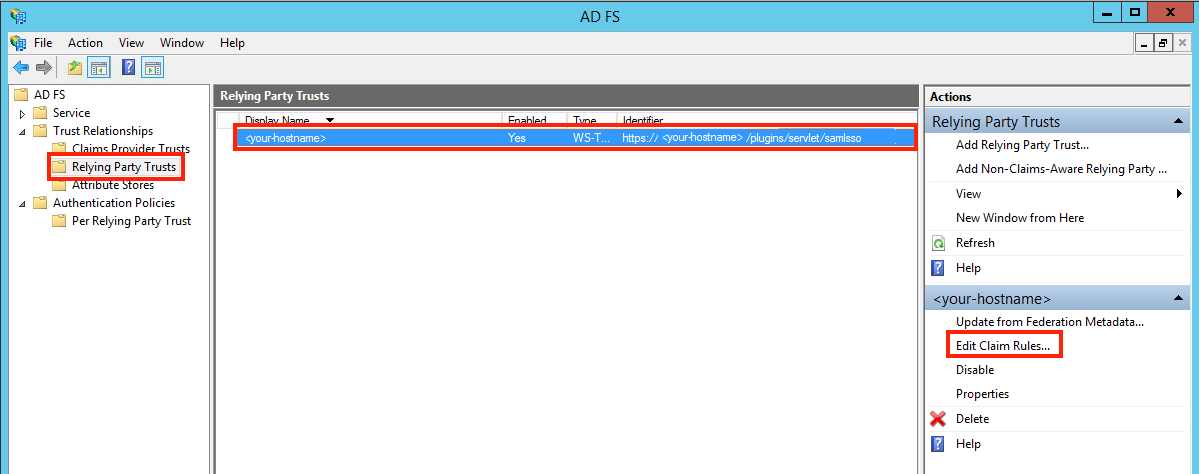The height and width of the screenshot is (474, 1199).
Task: Expand the Service tree node
Action: click(22, 114)
